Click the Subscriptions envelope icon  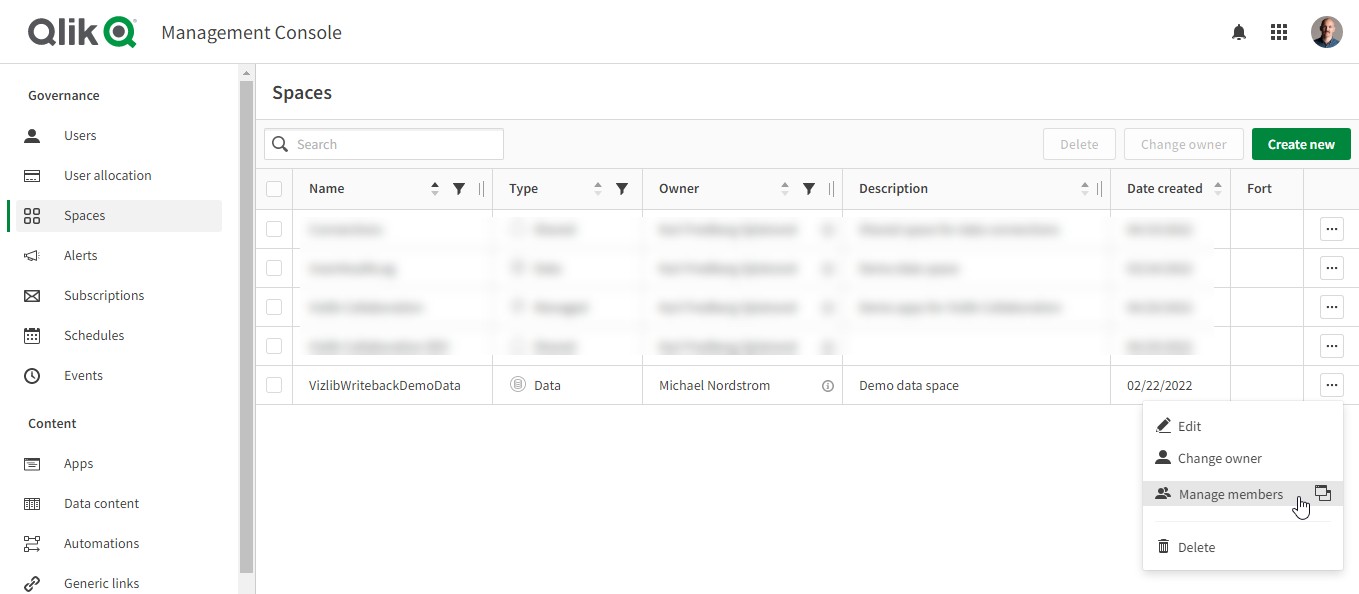32,295
